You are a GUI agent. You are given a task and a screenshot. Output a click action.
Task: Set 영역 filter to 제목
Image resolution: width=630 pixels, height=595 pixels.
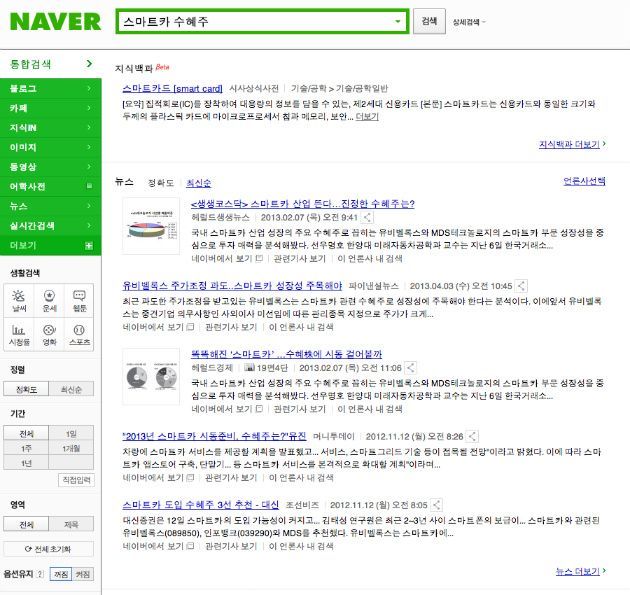coord(71,524)
